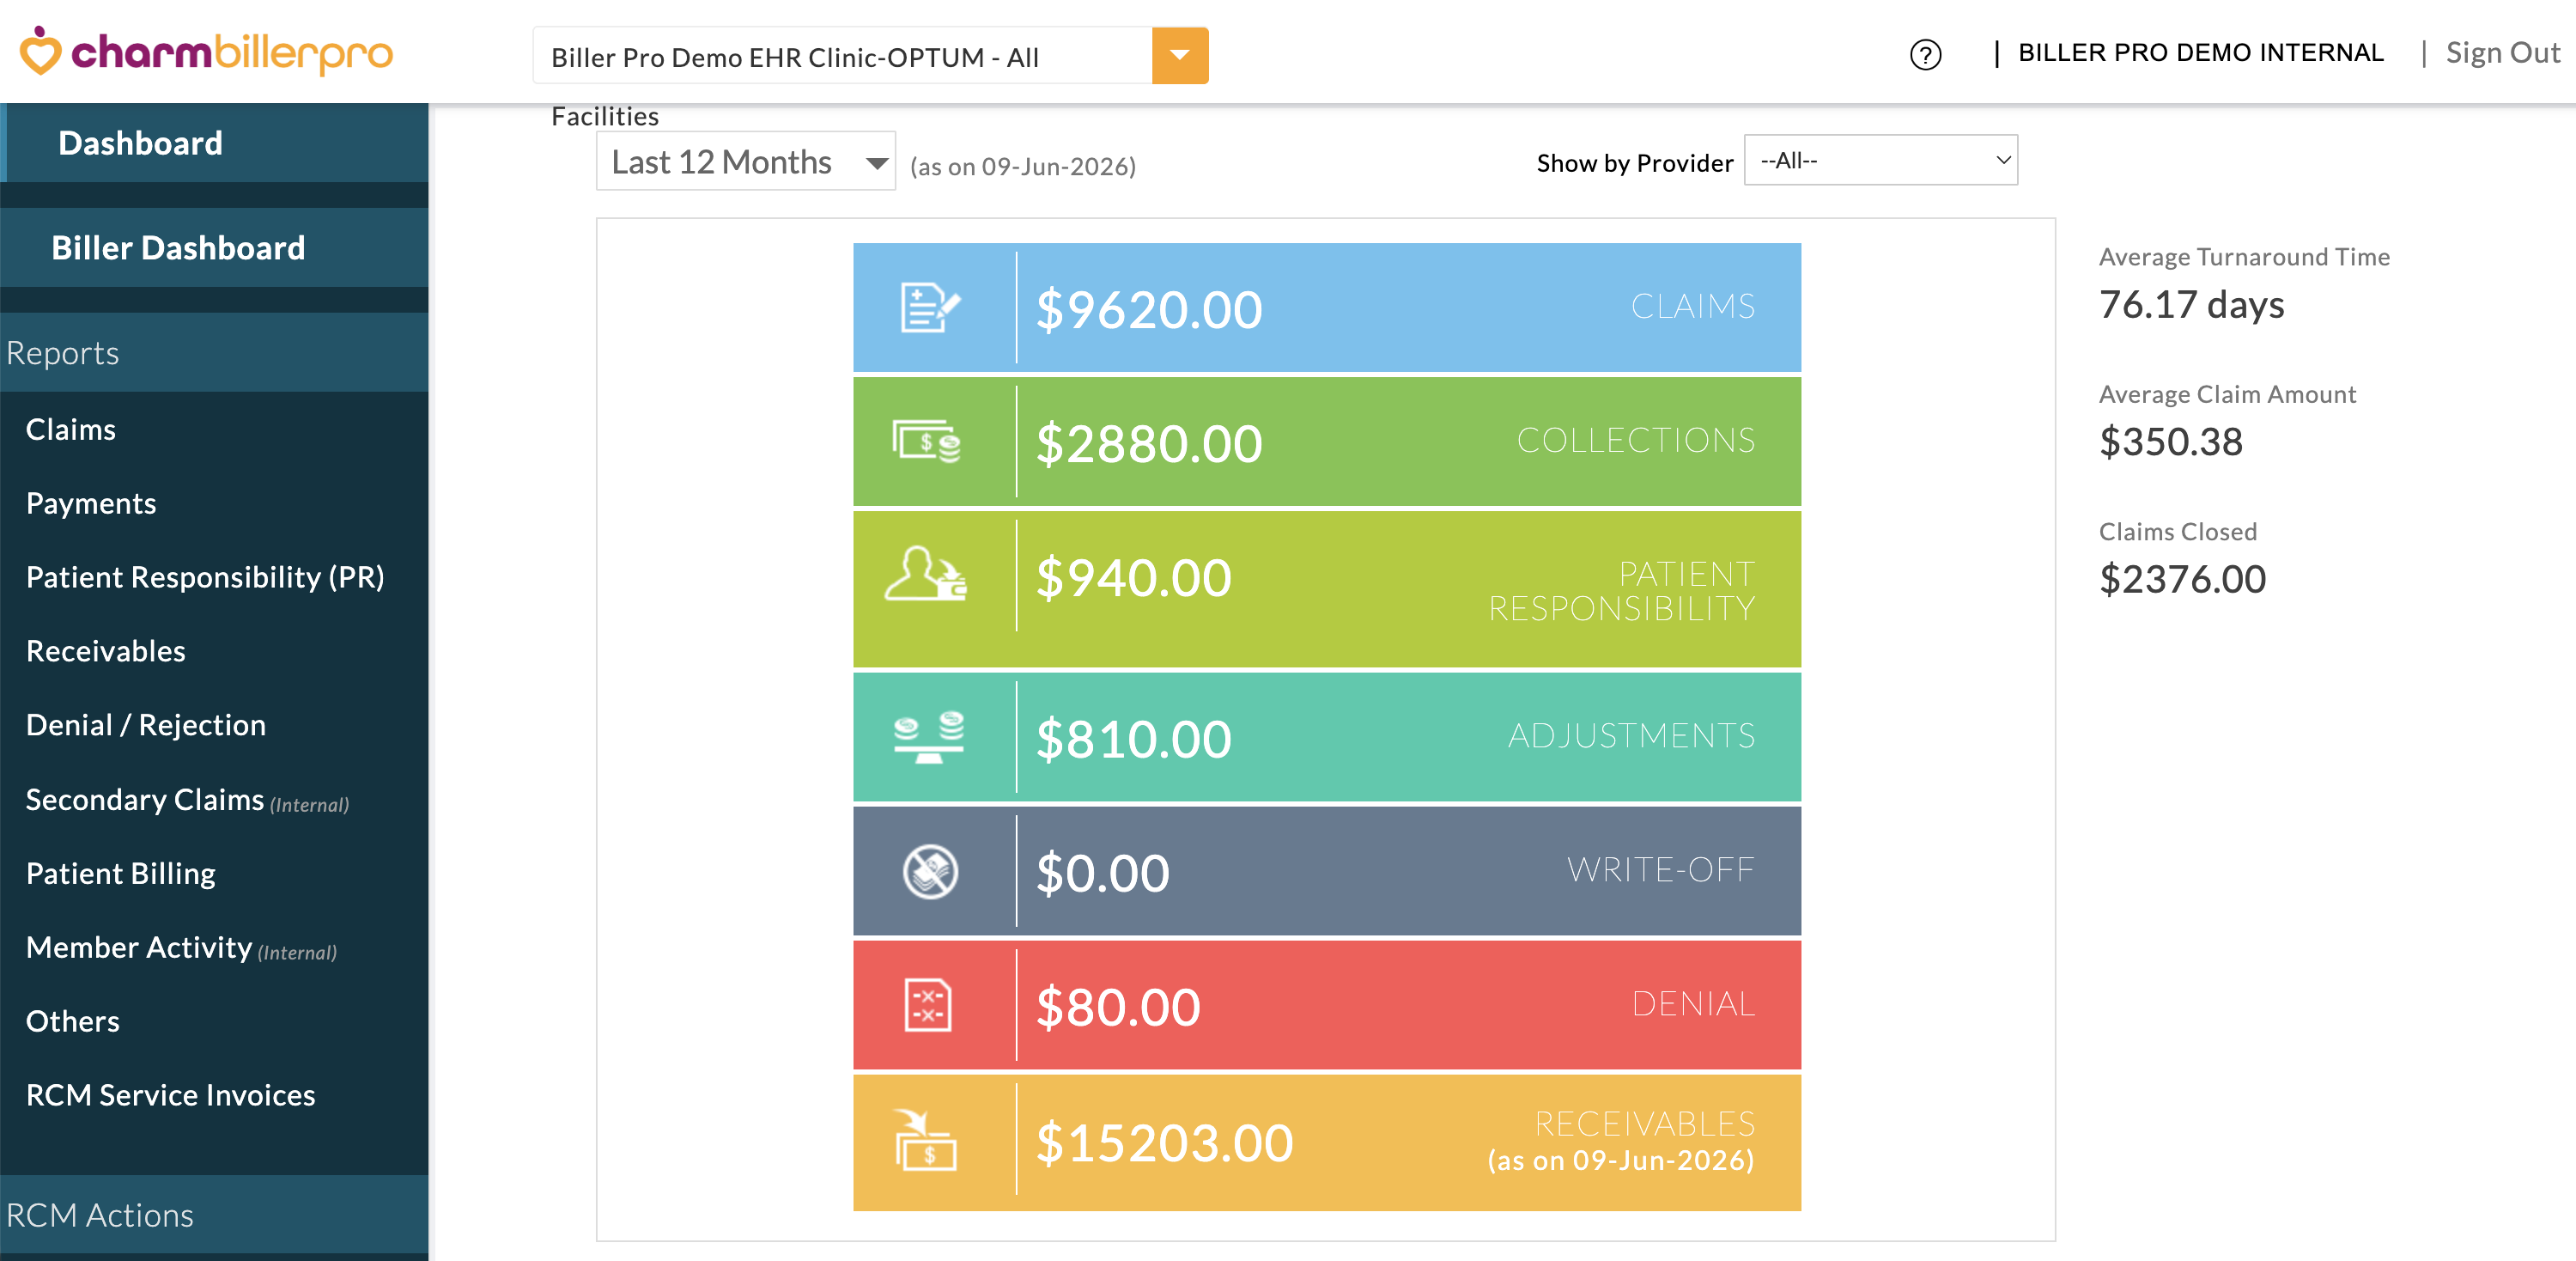2576x1261 pixels.
Task: Click the 76.17 days turnaround value
Action: pyautogui.click(x=2191, y=304)
